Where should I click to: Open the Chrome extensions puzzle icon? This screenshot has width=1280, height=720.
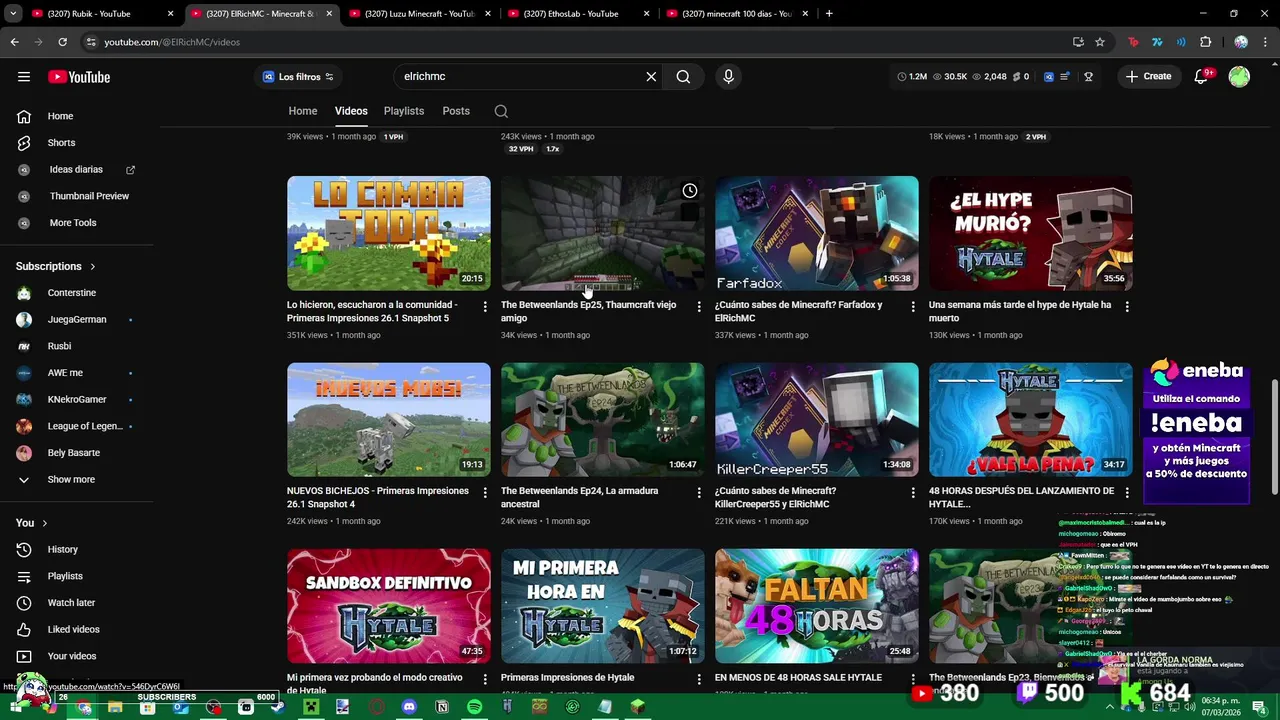pos(1205,42)
